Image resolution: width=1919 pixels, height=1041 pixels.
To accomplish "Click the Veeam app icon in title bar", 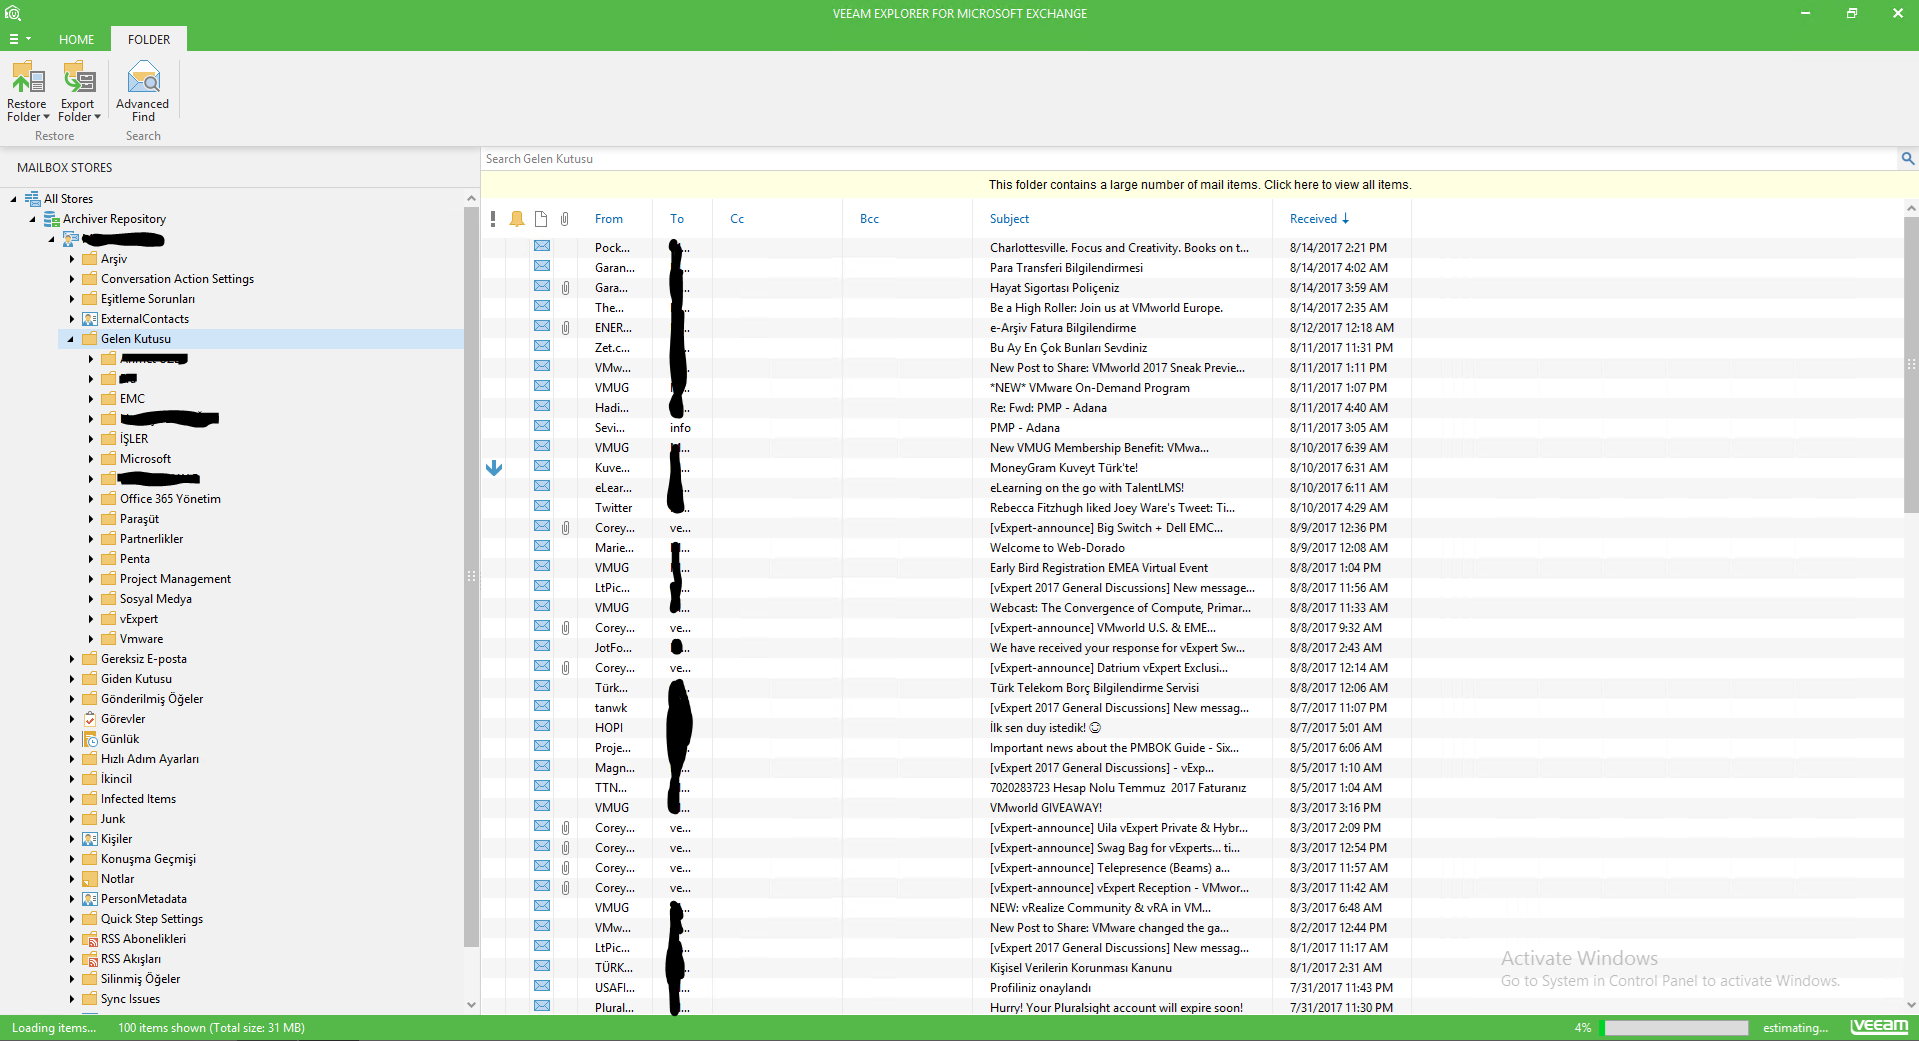I will [12, 14].
